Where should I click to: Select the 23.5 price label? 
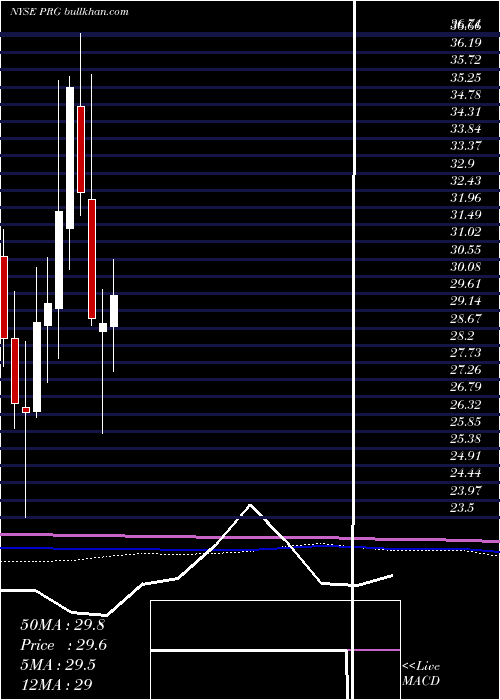point(462,508)
